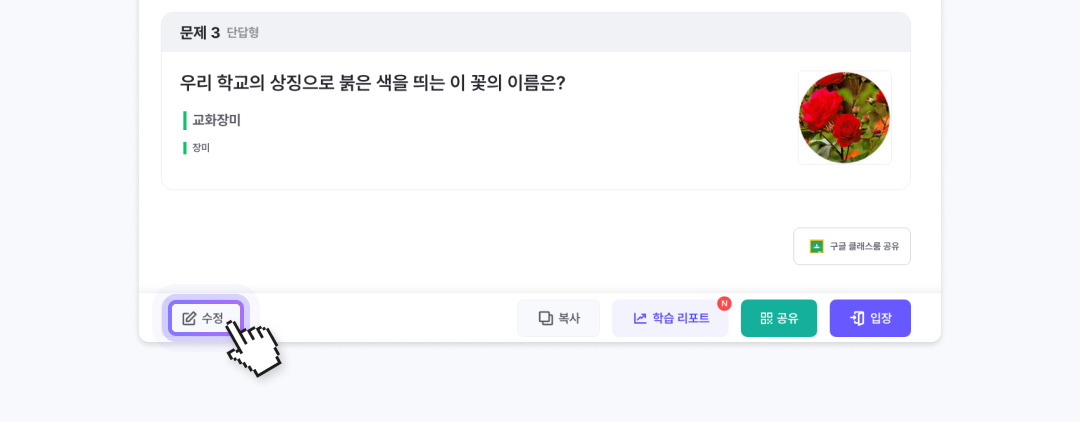Image resolution: width=1080 pixels, height=422 pixels.
Task: Click the pencil edit icon
Action: (189, 318)
